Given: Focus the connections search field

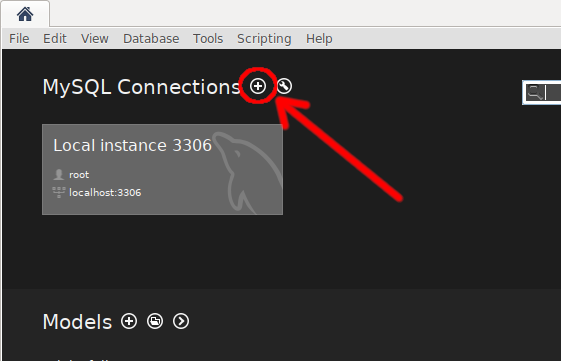Looking at the screenshot, I should pyautogui.click(x=542, y=93).
